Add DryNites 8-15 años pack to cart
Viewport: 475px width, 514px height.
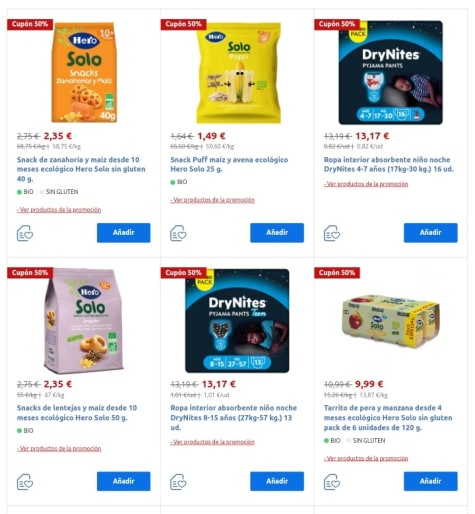(x=277, y=481)
